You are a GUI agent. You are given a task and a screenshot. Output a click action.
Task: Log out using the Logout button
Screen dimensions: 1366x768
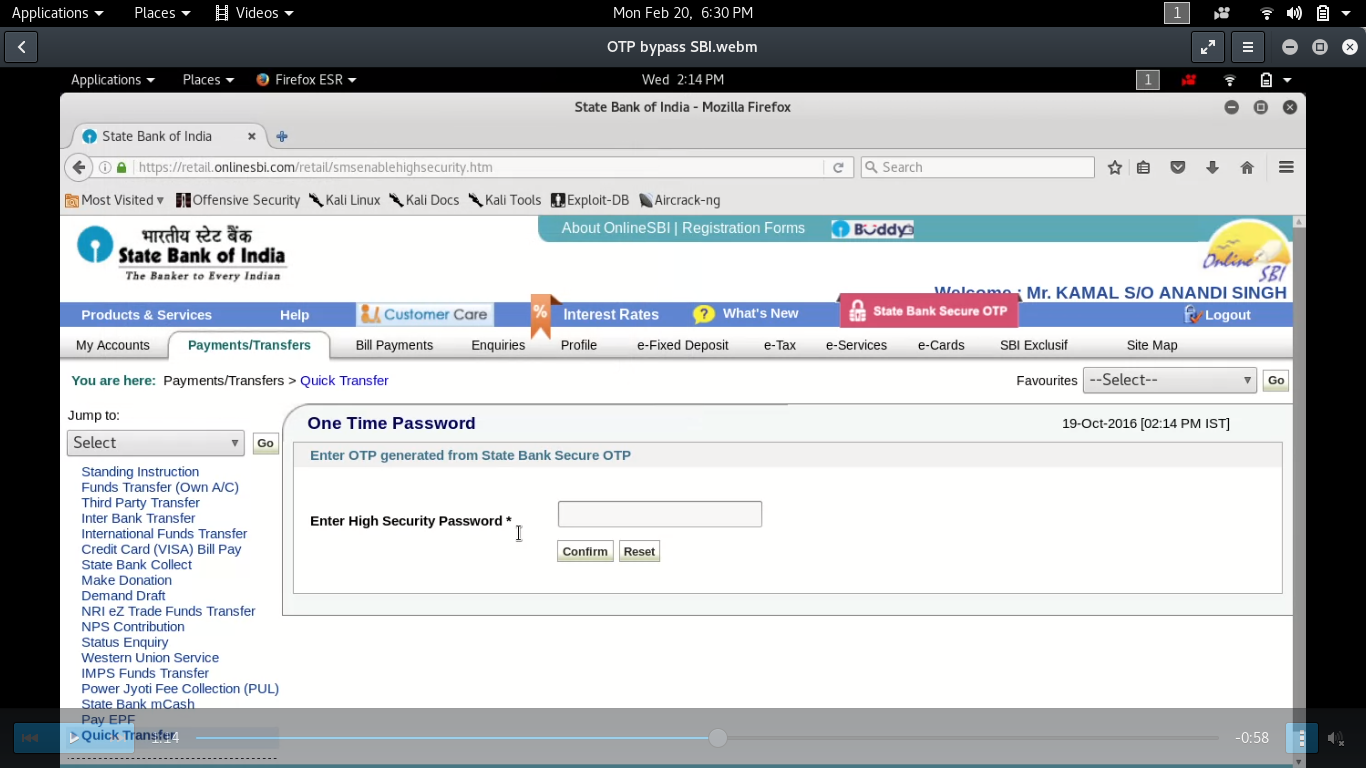1217,315
